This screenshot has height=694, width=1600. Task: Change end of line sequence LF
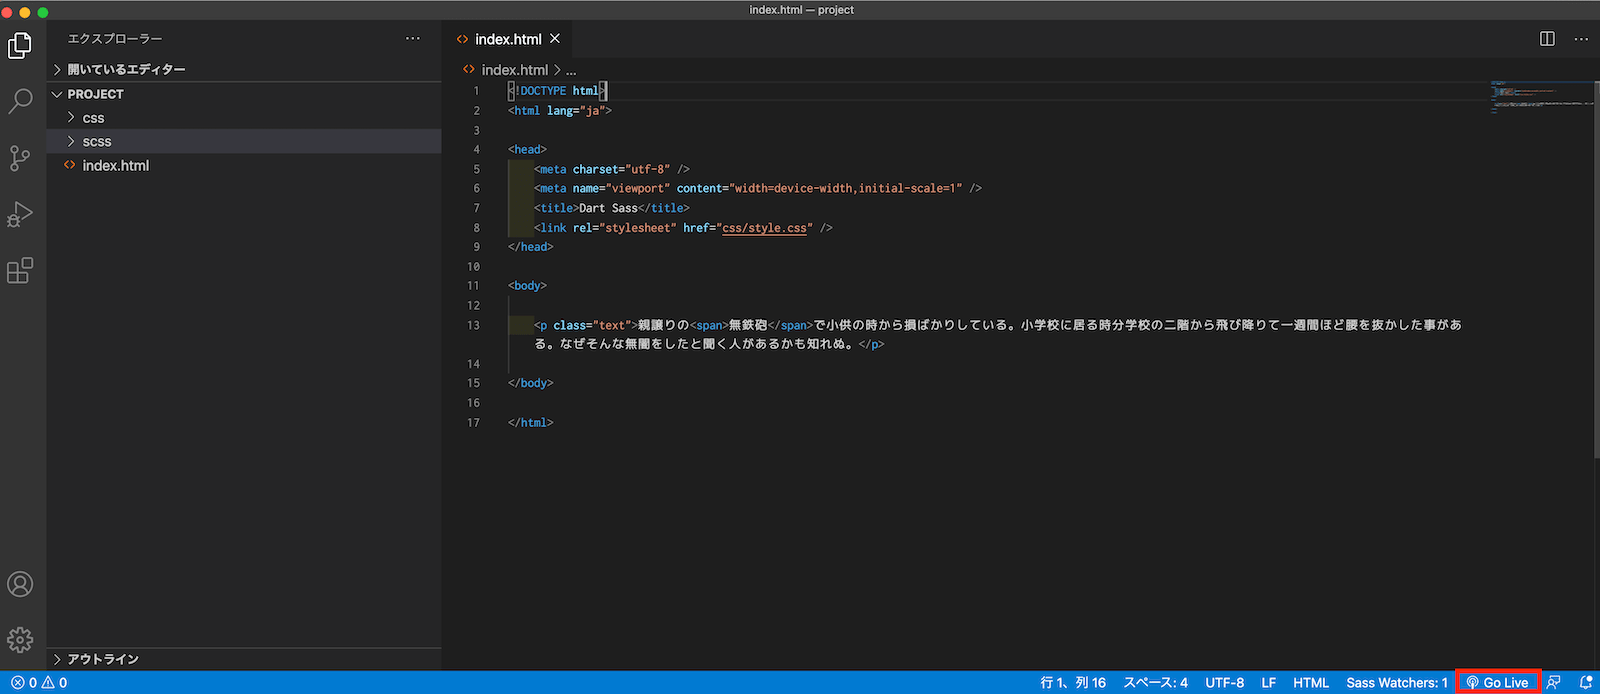pyautogui.click(x=1268, y=683)
